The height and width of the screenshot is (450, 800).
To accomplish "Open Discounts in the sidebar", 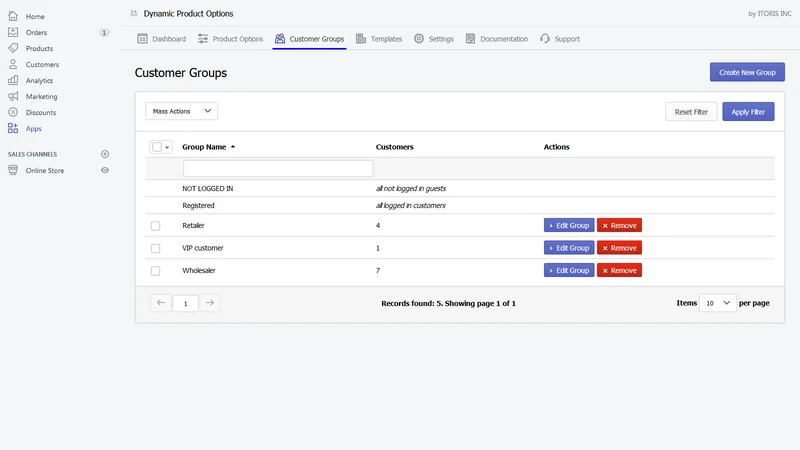I will (41, 112).
